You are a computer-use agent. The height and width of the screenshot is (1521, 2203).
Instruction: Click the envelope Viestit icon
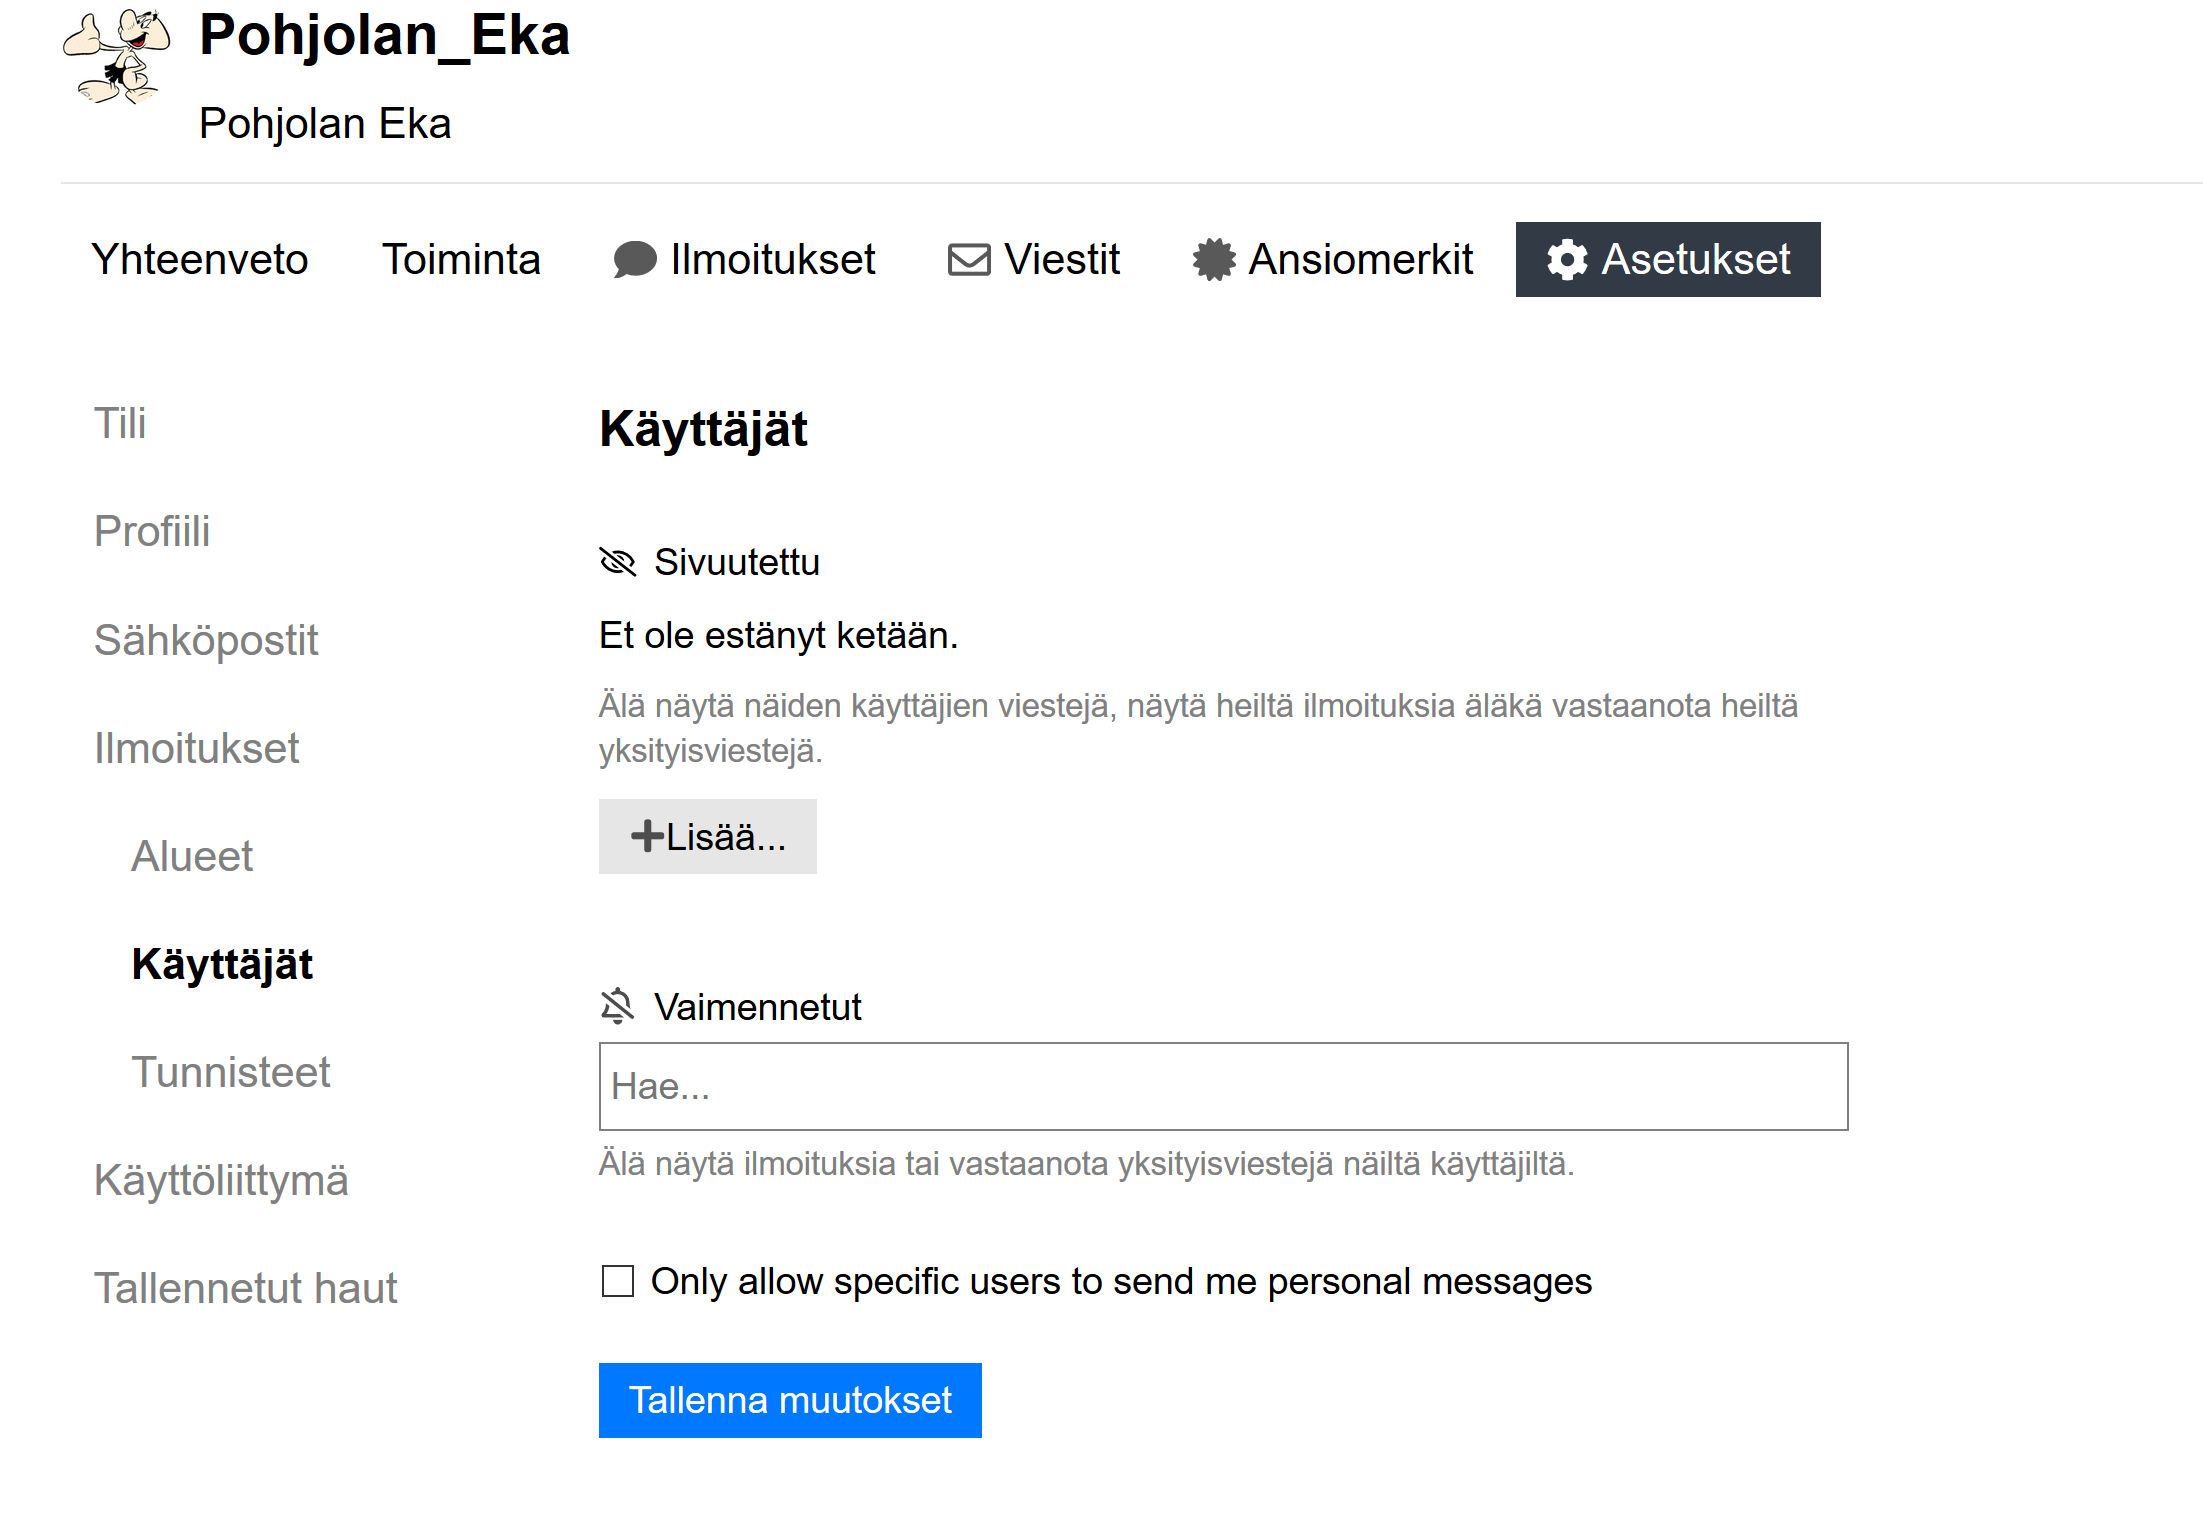tap(968, 260)
